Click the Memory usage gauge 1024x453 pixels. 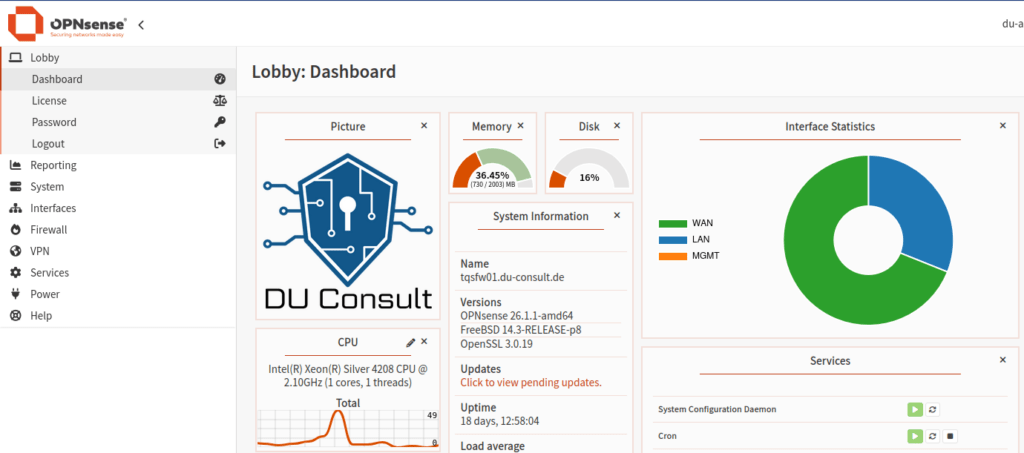492,170
